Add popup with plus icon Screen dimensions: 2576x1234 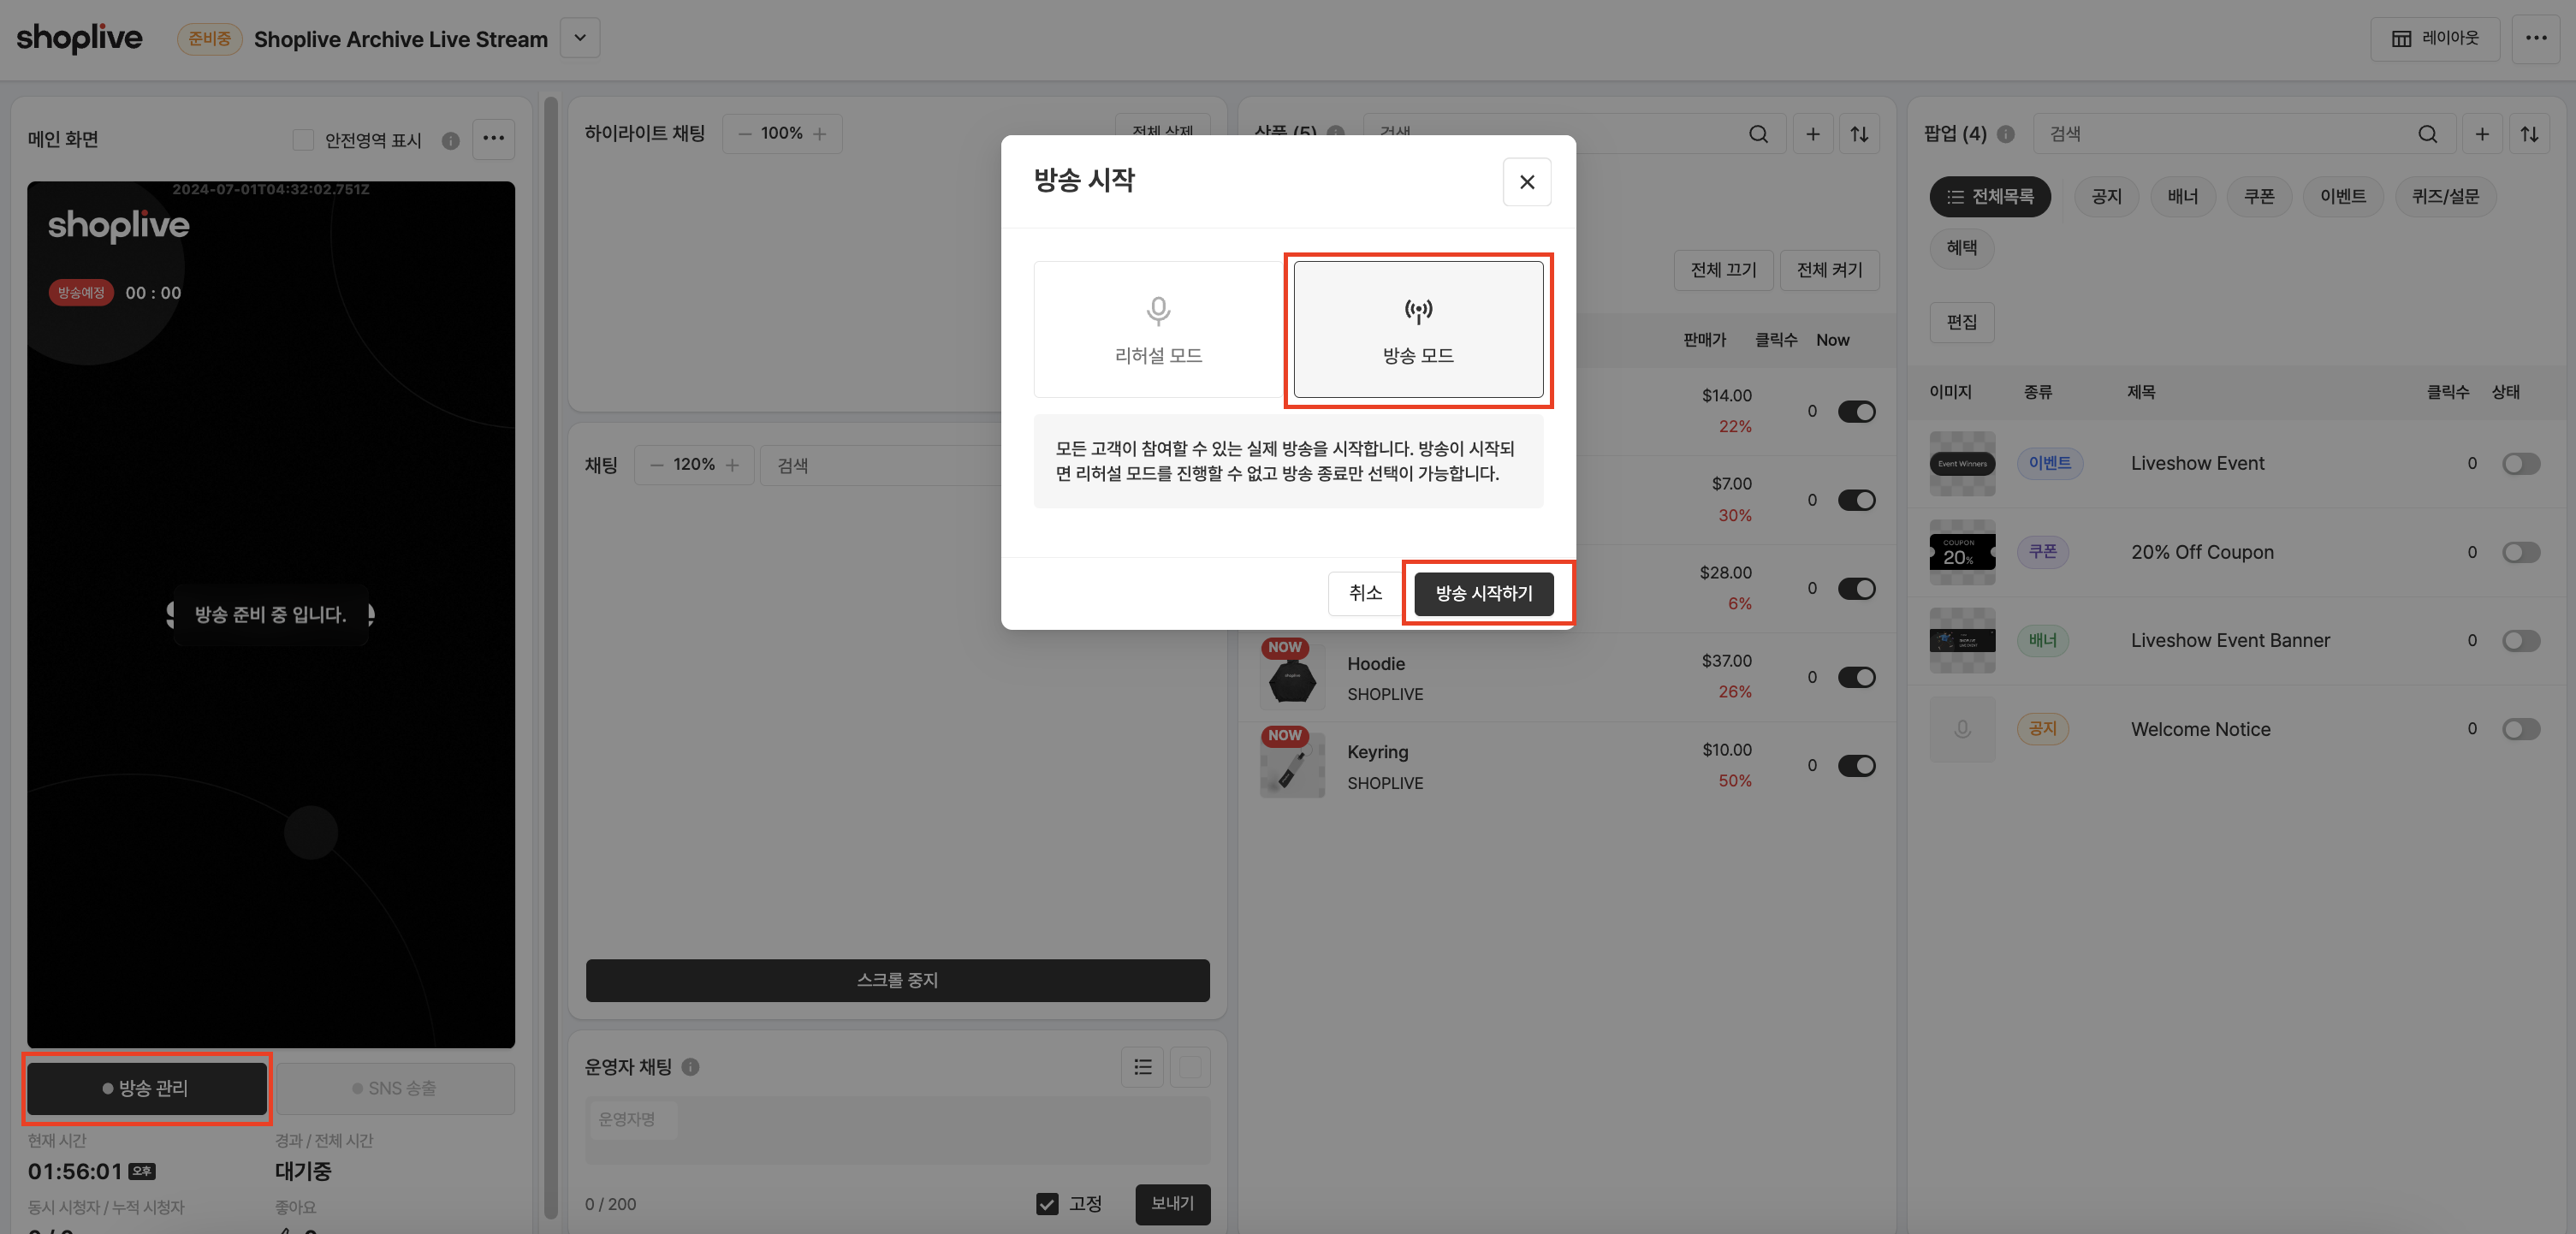pos(2482,134)
